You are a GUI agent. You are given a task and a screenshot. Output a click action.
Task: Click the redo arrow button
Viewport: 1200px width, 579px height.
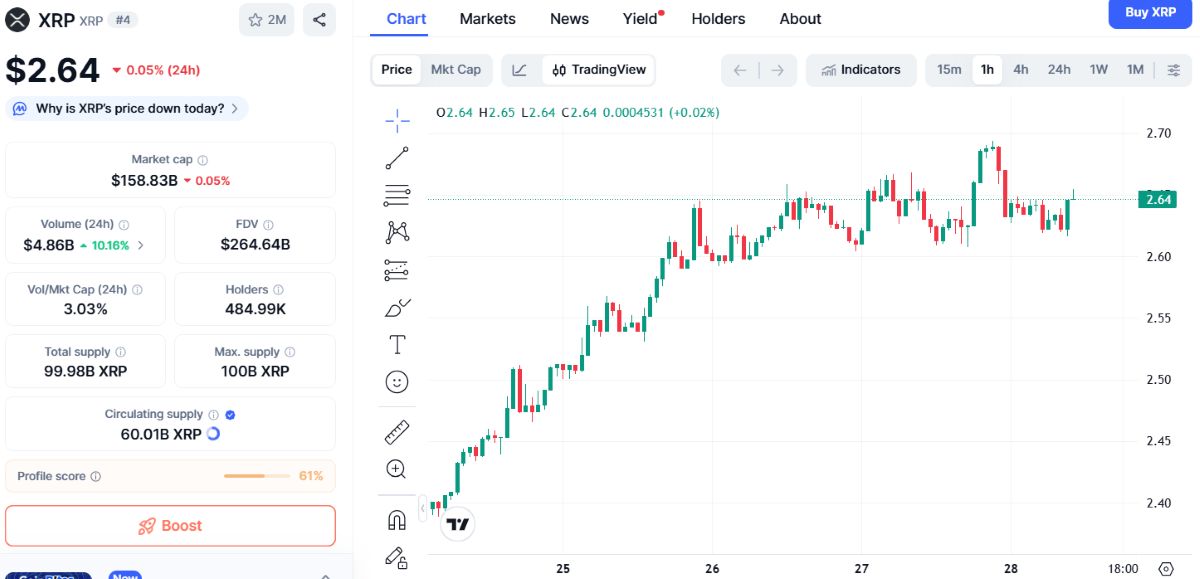777,70
